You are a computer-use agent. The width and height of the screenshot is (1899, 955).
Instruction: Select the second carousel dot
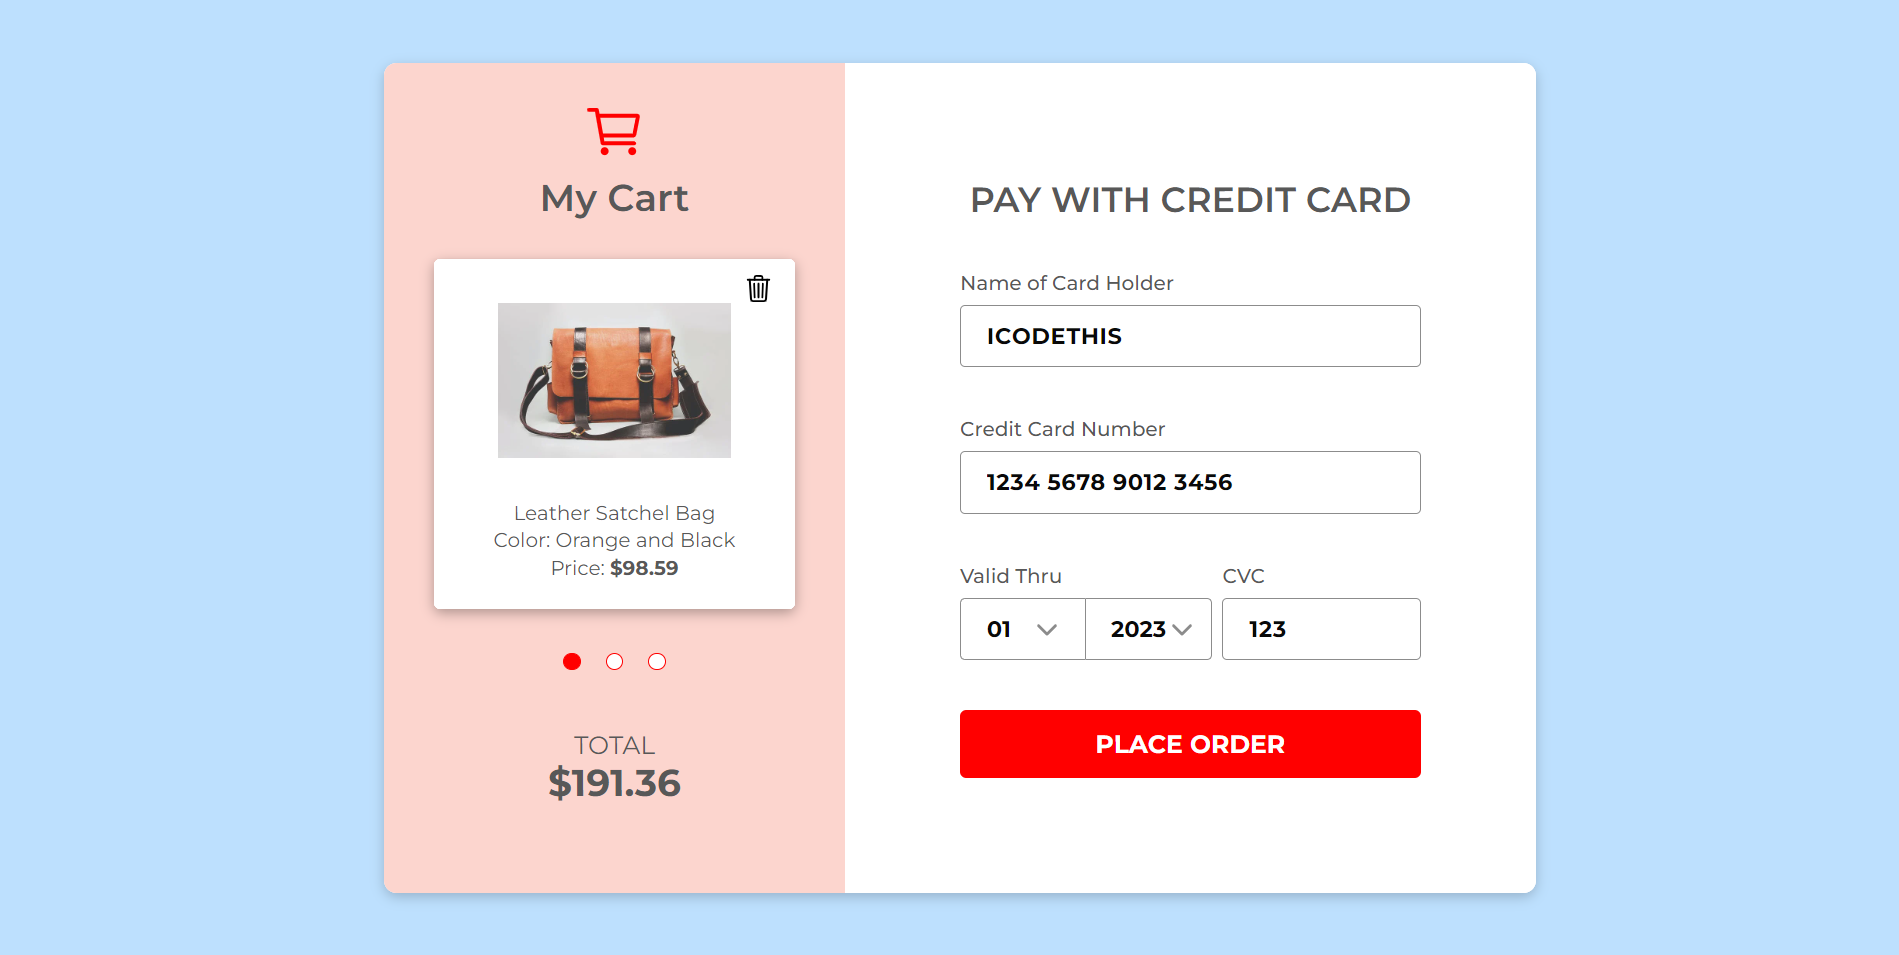[614, 661]
